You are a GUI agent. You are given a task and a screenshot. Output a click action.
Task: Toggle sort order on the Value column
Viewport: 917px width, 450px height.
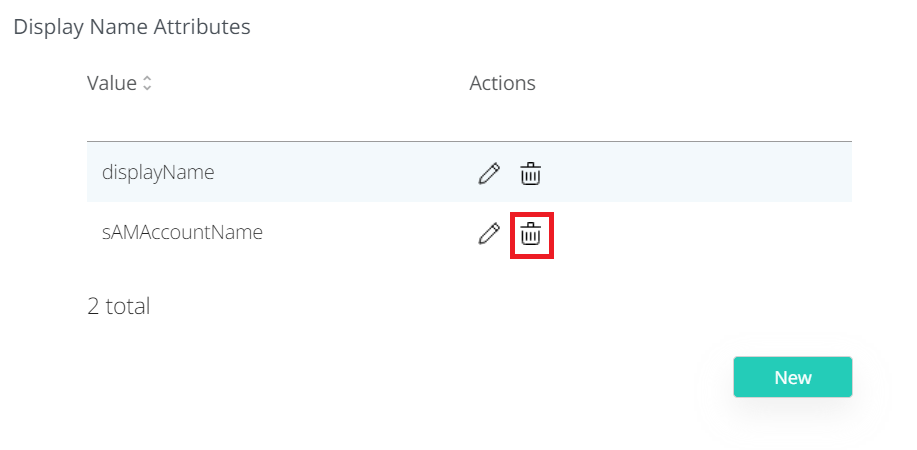(x=148, y=84)
